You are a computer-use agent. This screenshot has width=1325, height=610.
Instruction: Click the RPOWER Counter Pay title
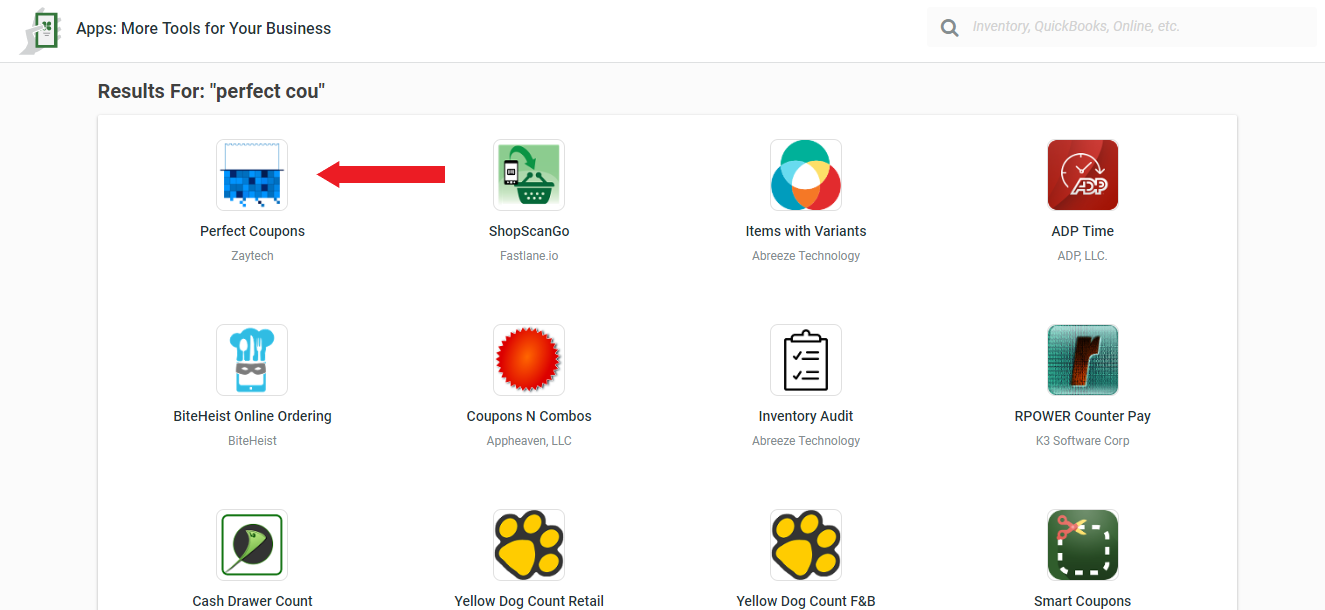point(1083,416)
